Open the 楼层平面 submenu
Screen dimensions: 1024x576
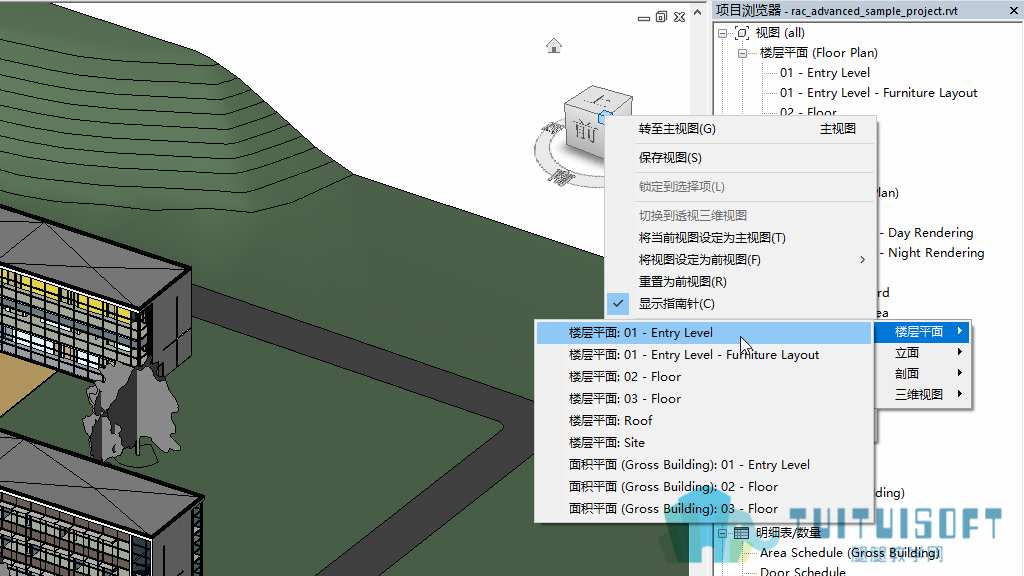[922, 332]
